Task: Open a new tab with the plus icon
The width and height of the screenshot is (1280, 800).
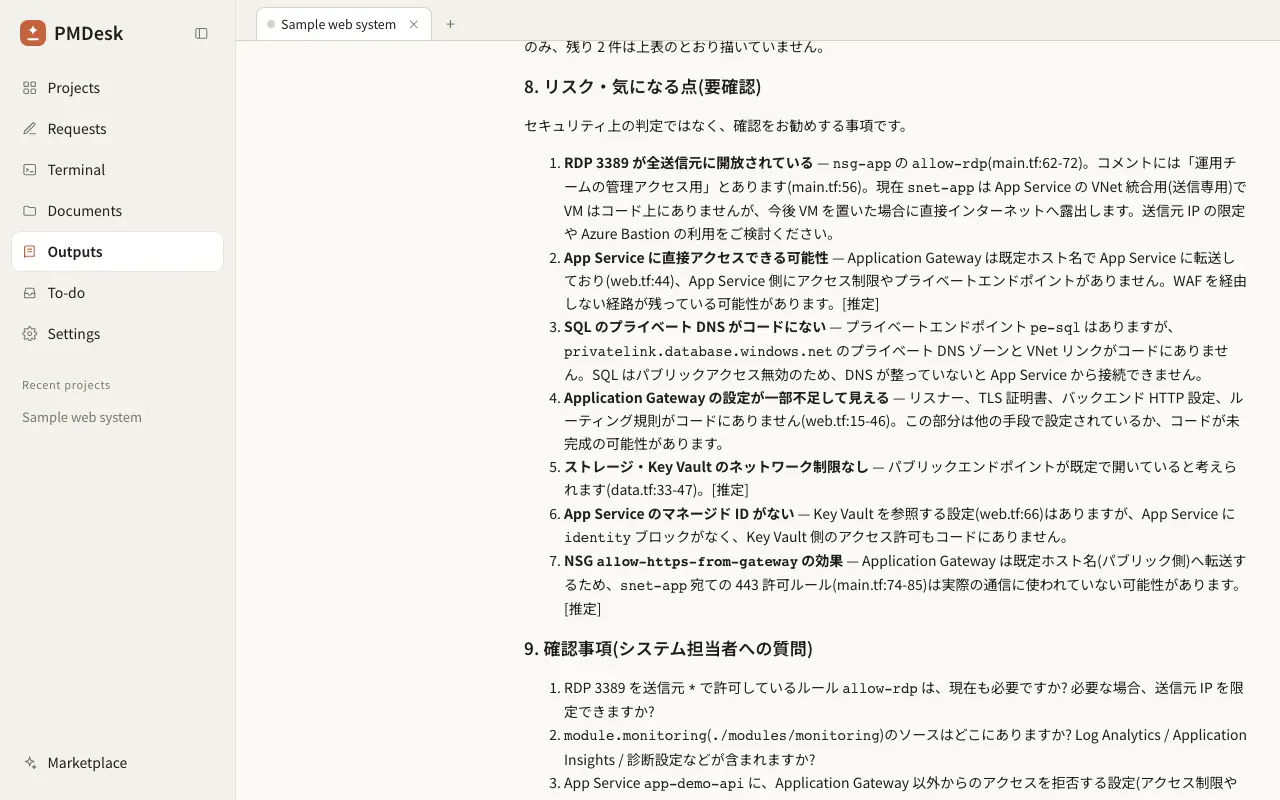Action: pos(450,24)
